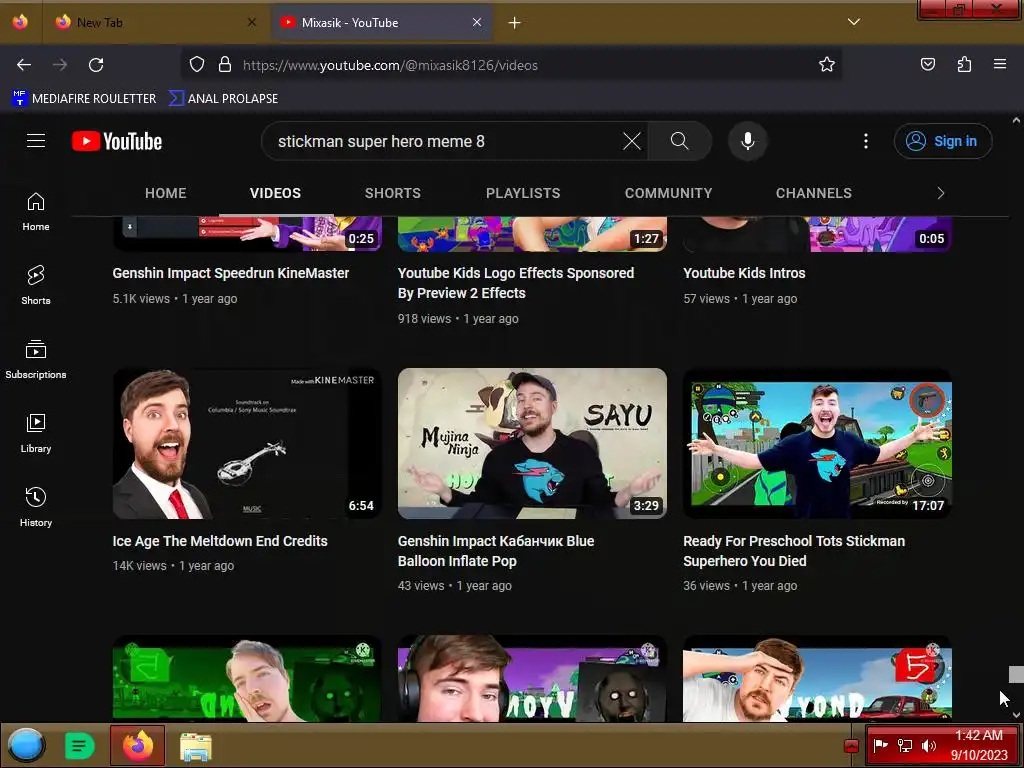
Task: Open File Explorer from the taskbar
Action: tap(195, 746)
